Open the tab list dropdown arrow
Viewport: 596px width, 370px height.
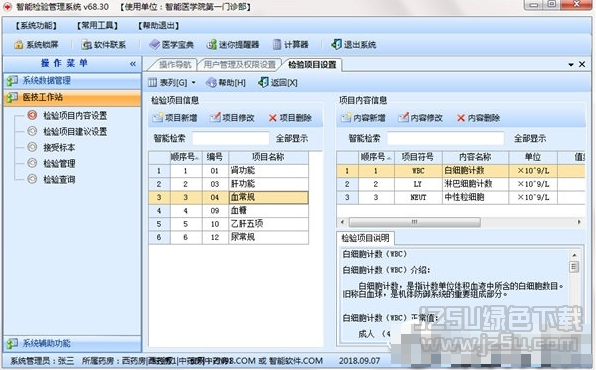click(571, 65)
